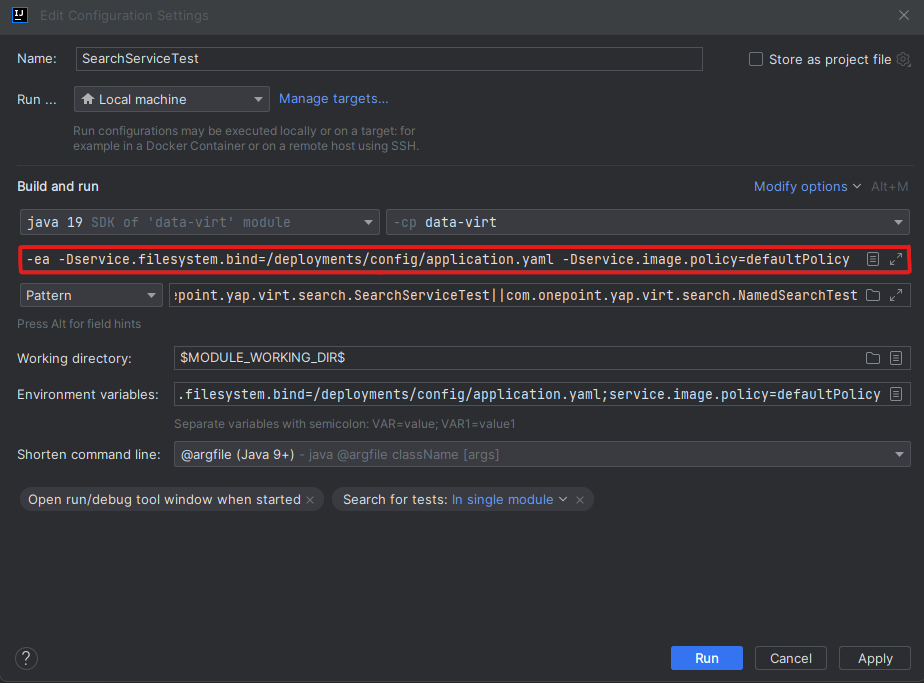This screenshot has width=924, height=683.
Task: Browse for working directory folder icon
Action: click(873, 358)
